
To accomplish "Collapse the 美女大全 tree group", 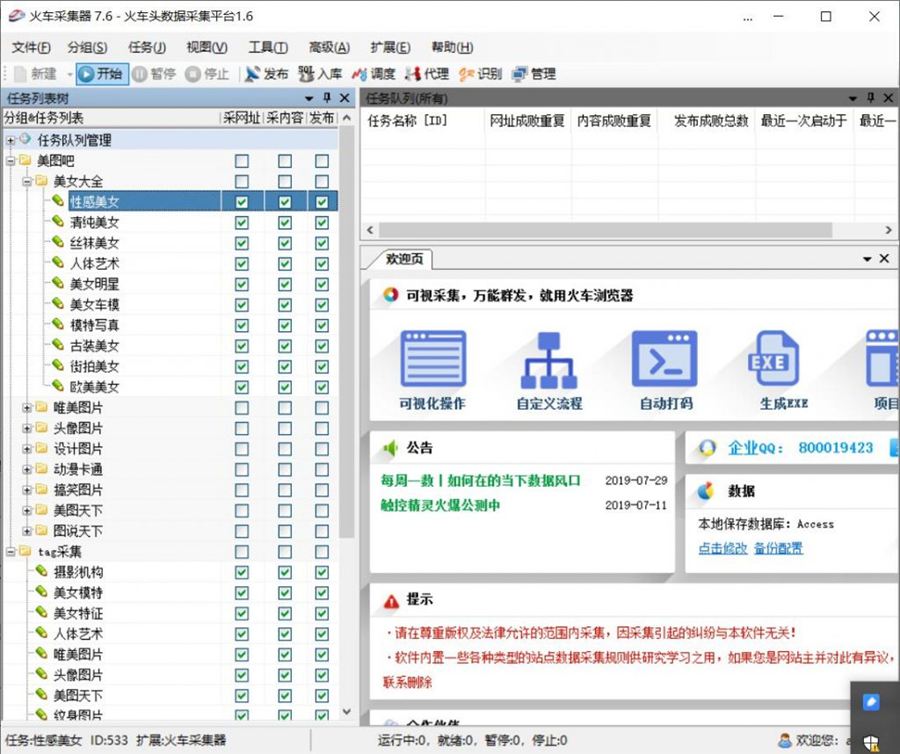I will [x=27, y=182].
